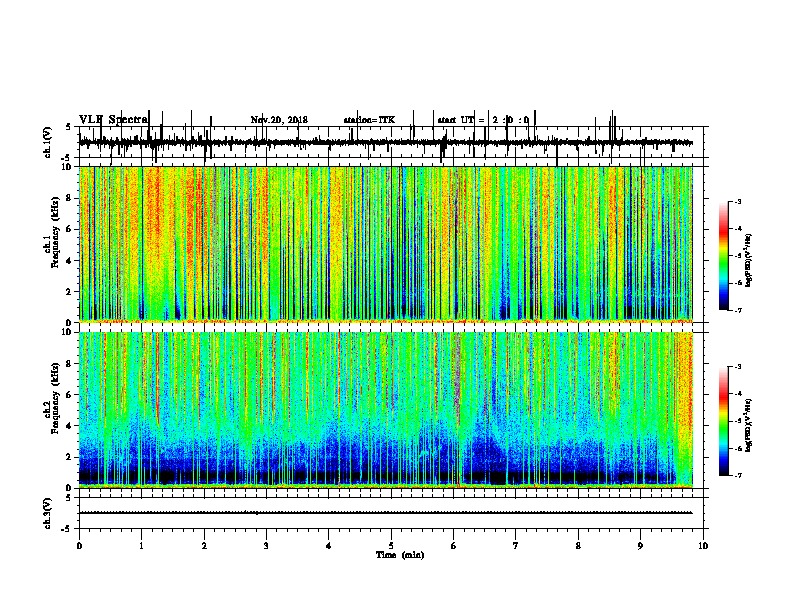Click the time axis tick label "3"
The width and height of the screenshot is (792, 612).
[x=266, y=546]
